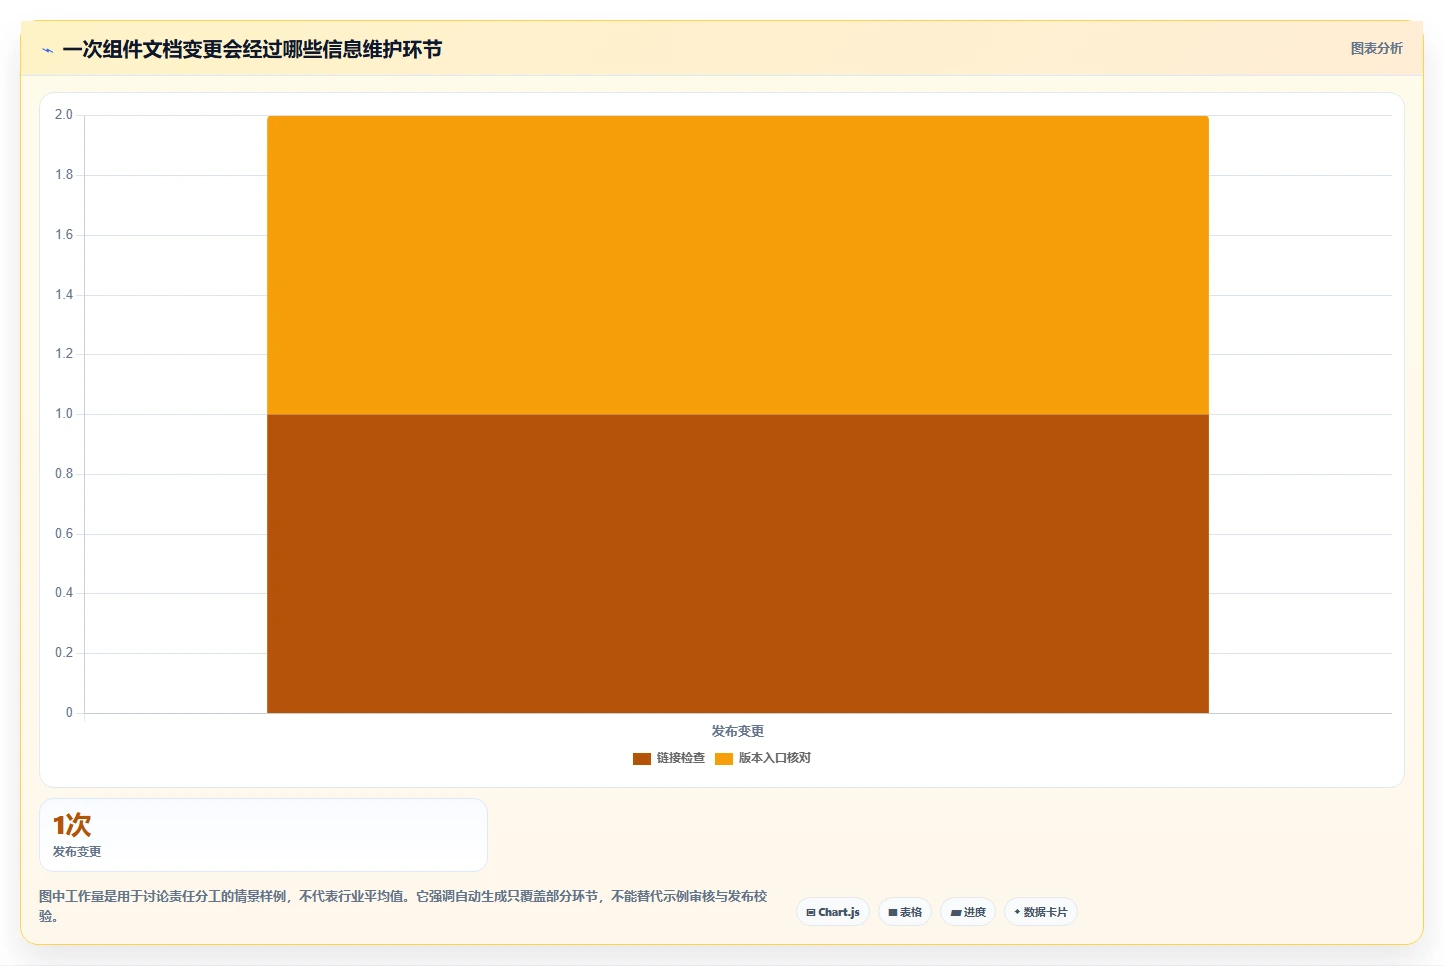Screen dimensions: 1444x966
Task: Click the lightning icon beside the chart title
Action: [47, 50]
